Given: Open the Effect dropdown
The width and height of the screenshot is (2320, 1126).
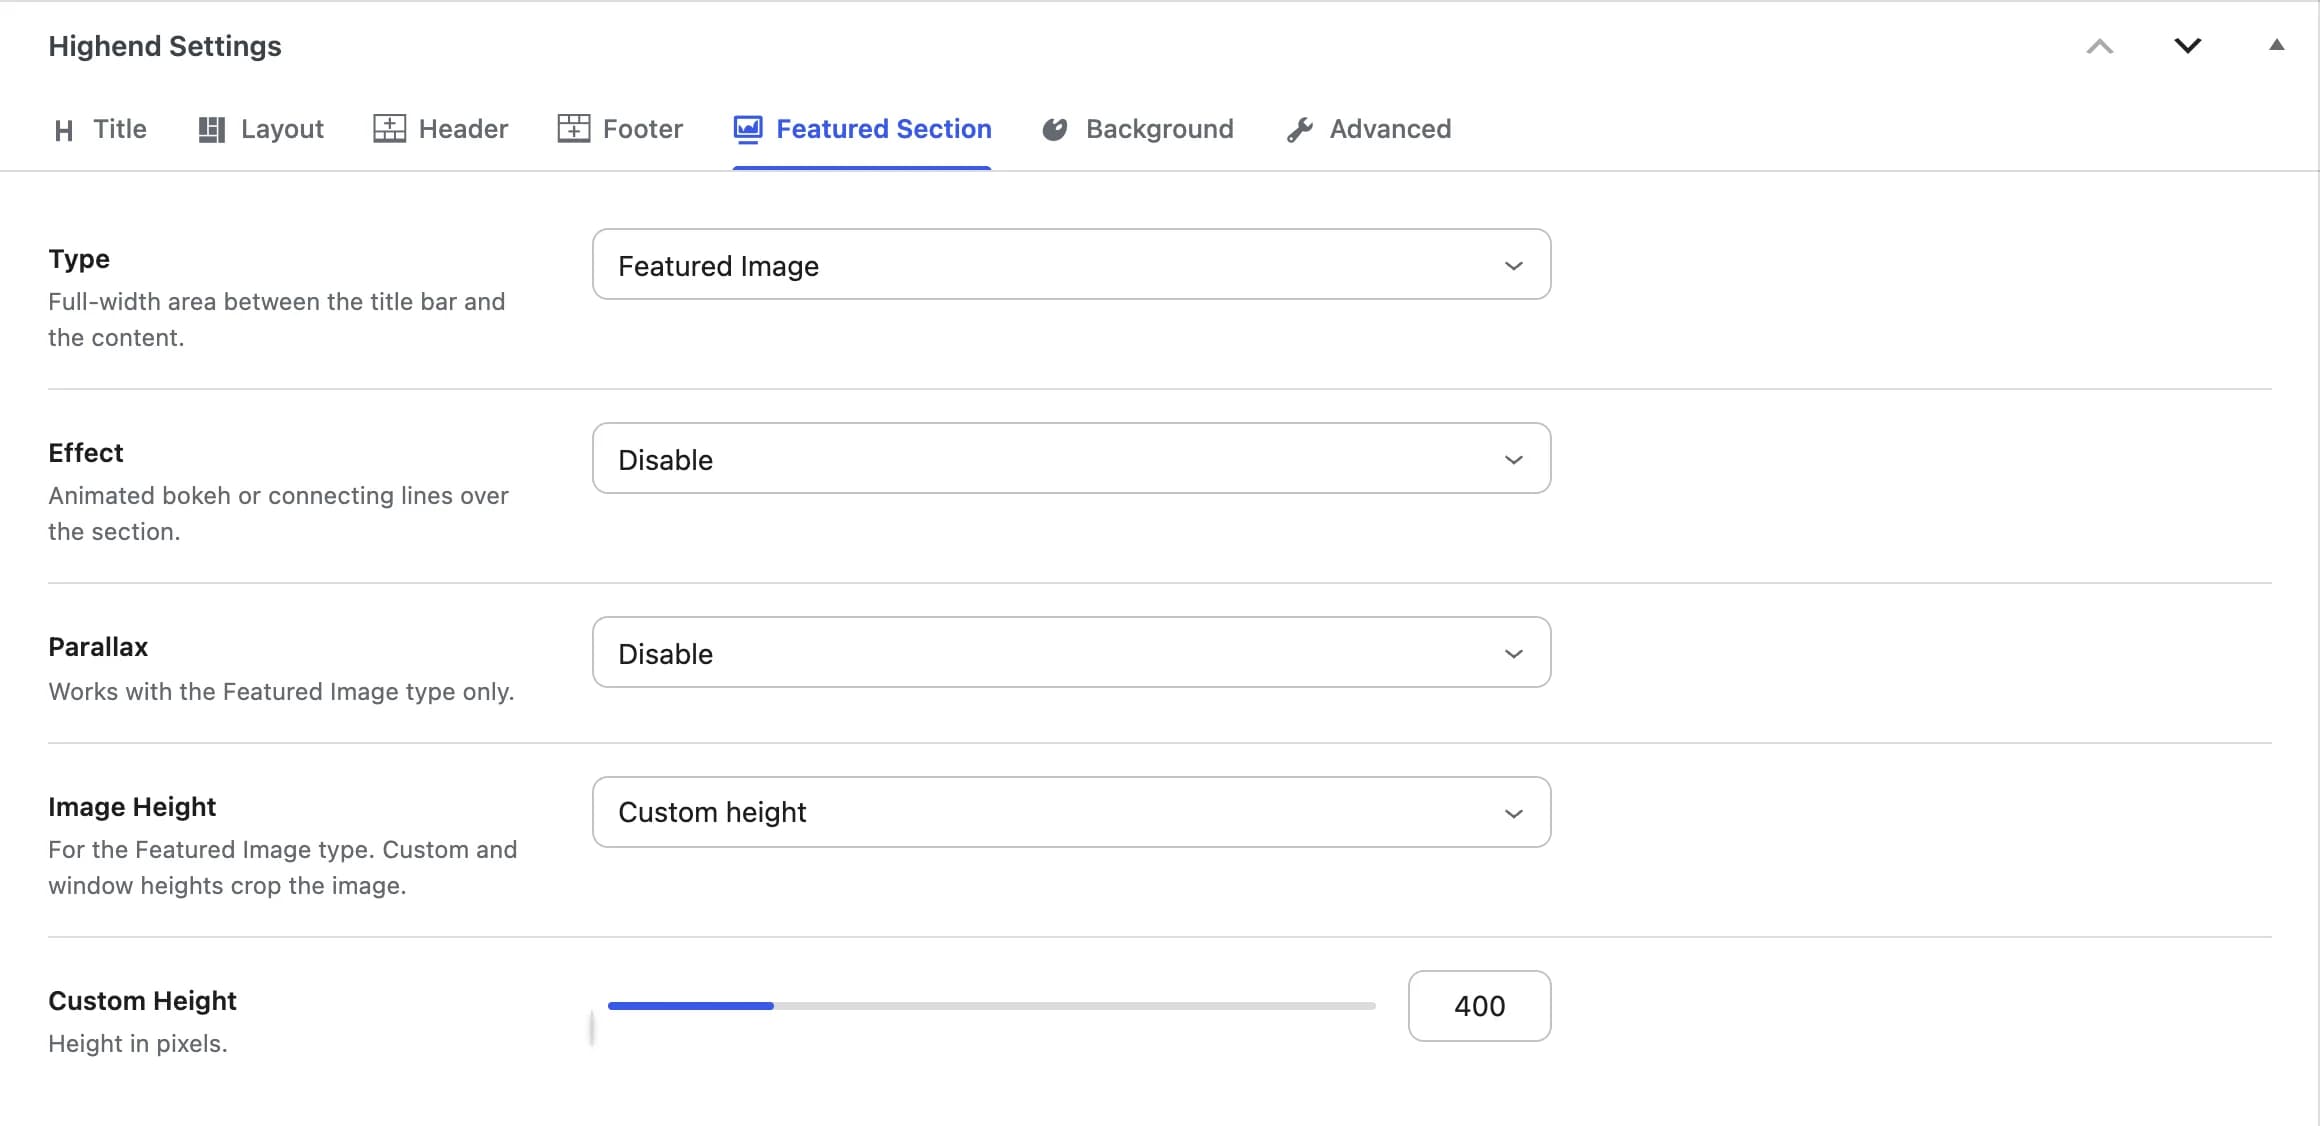Looking at the screenshot, I should pyautogui.click(x=1071, y=459).
